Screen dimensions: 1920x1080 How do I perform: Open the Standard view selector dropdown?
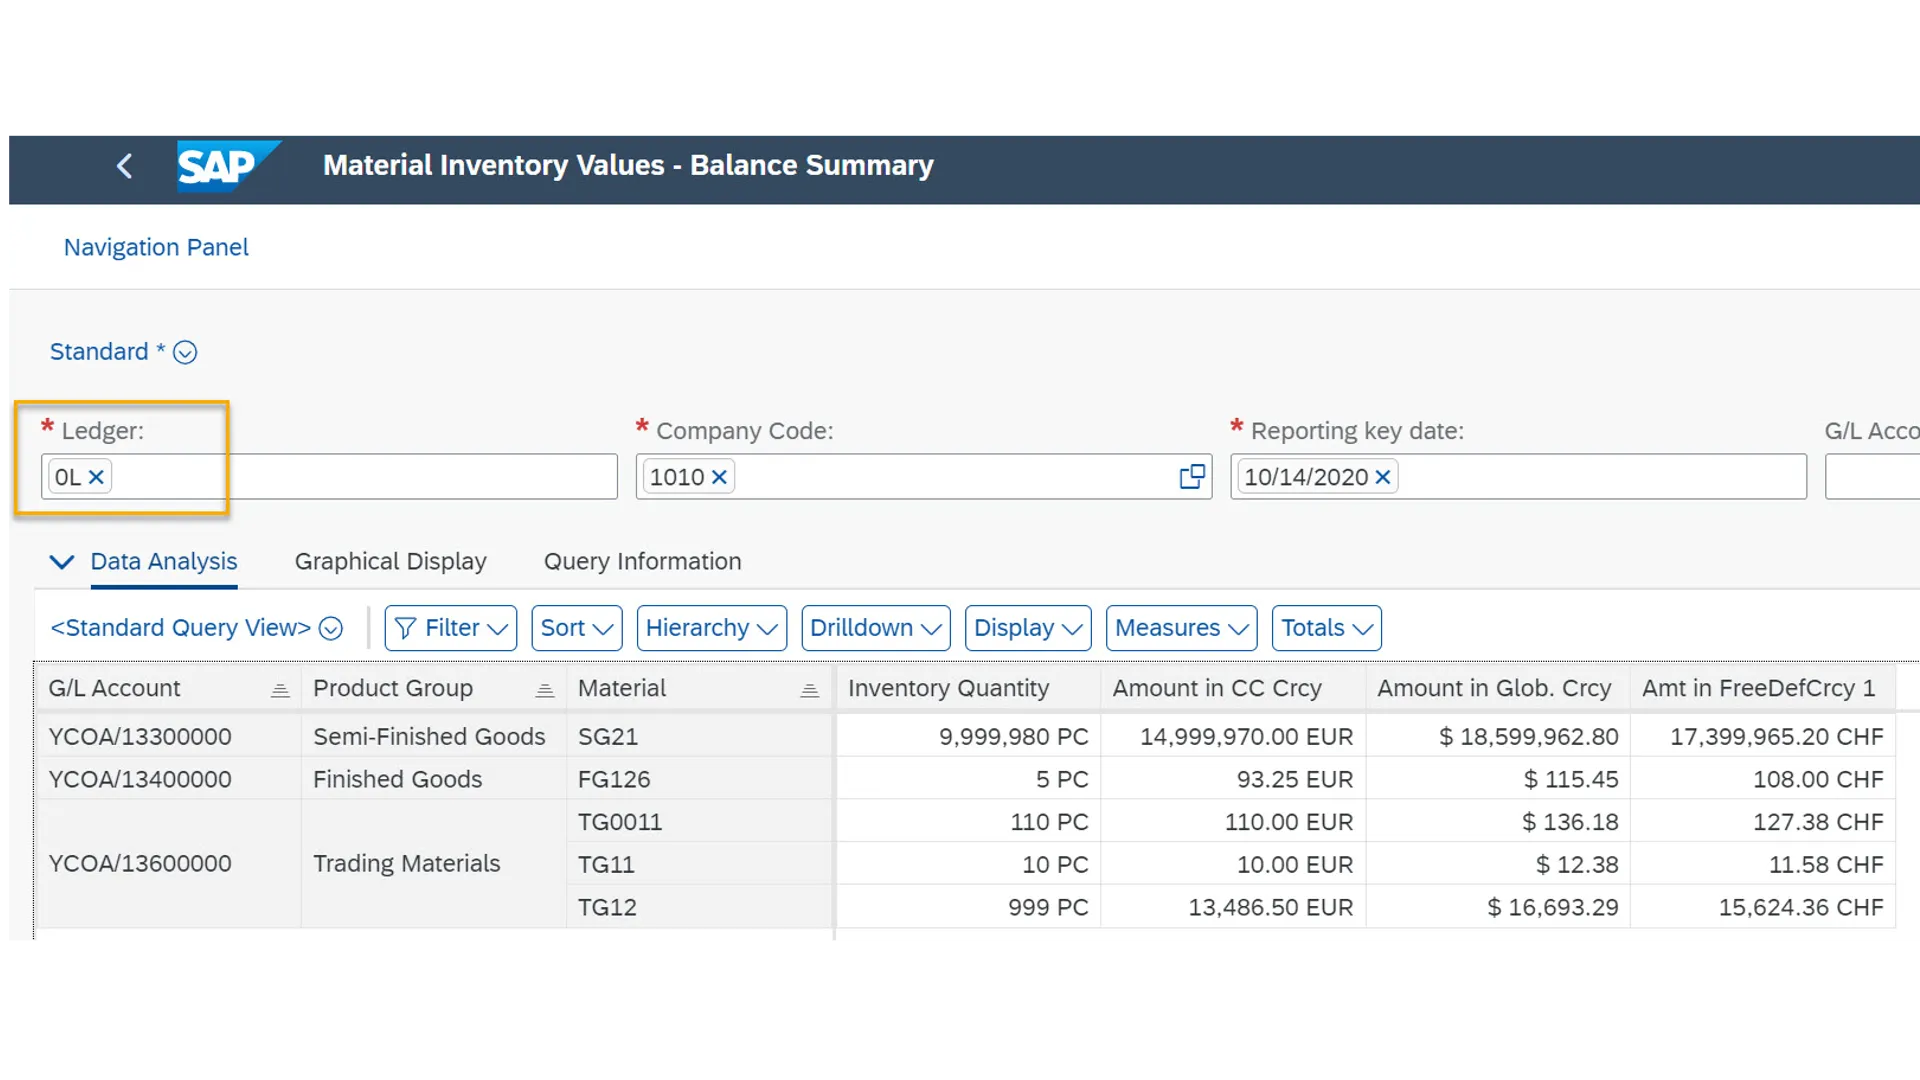[185, 352]
